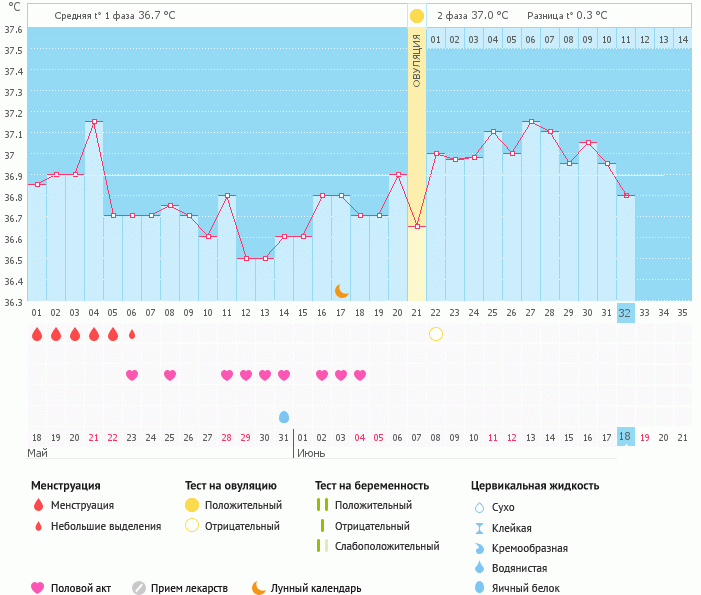The width and height of the screenshot is (701, 595).
Task: Click the negative ovulation test circle on day 22
Action: [436, 334]
